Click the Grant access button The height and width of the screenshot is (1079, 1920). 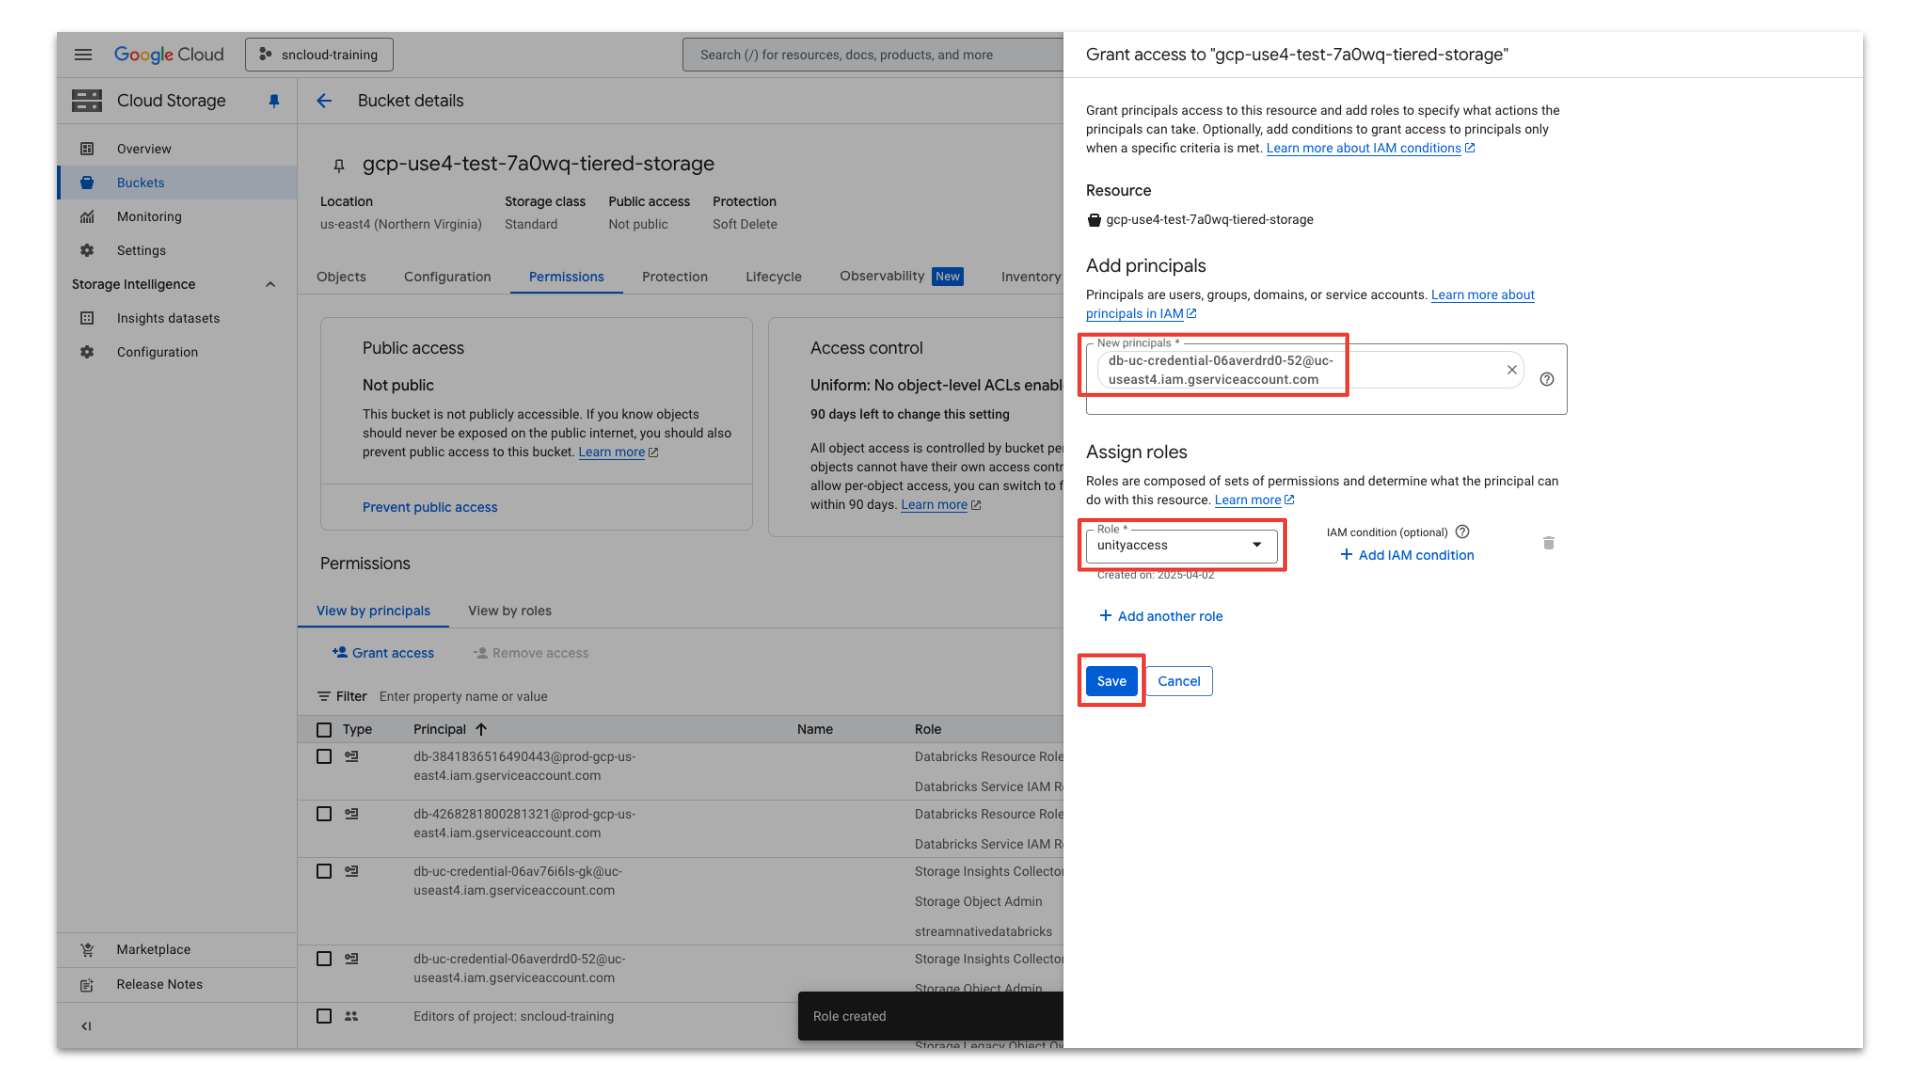383,653
